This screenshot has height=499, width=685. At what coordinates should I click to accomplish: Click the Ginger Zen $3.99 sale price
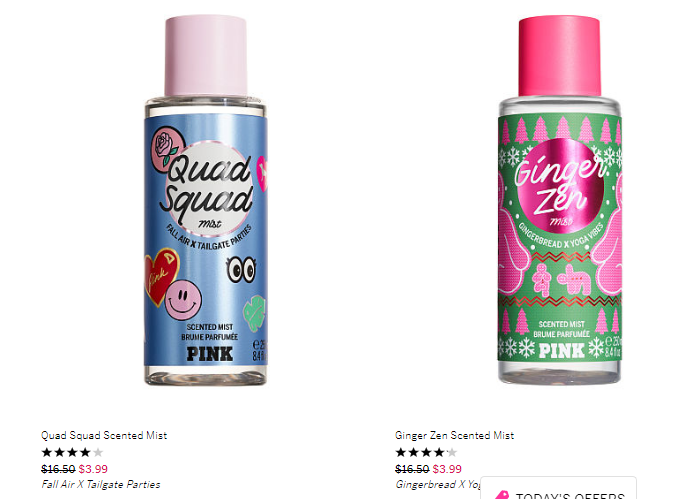coord(447,469)
